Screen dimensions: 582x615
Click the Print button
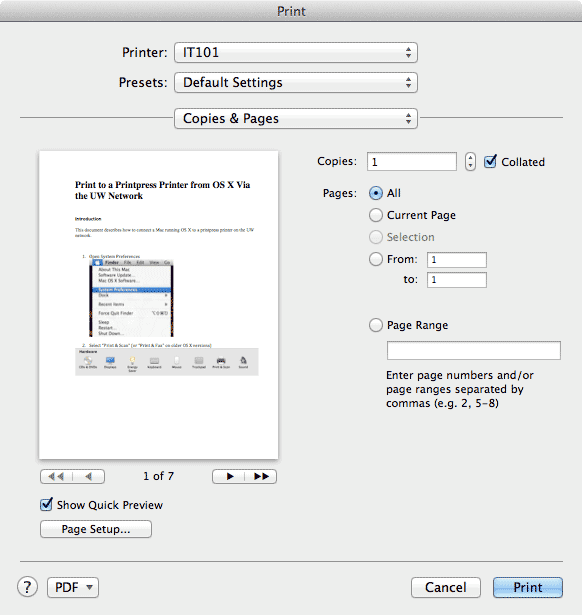pos(528,587)
